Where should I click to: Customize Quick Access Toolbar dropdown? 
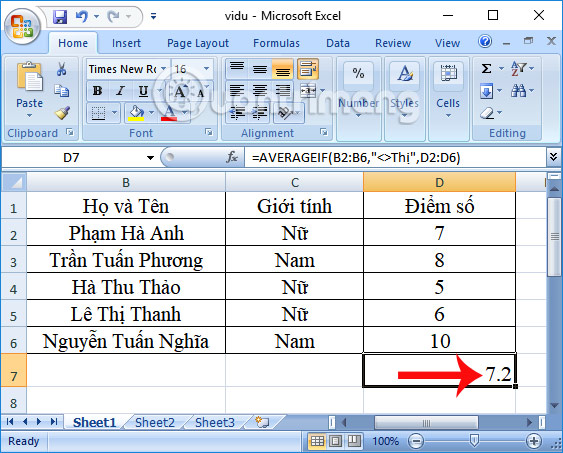[x=154, y=16]
